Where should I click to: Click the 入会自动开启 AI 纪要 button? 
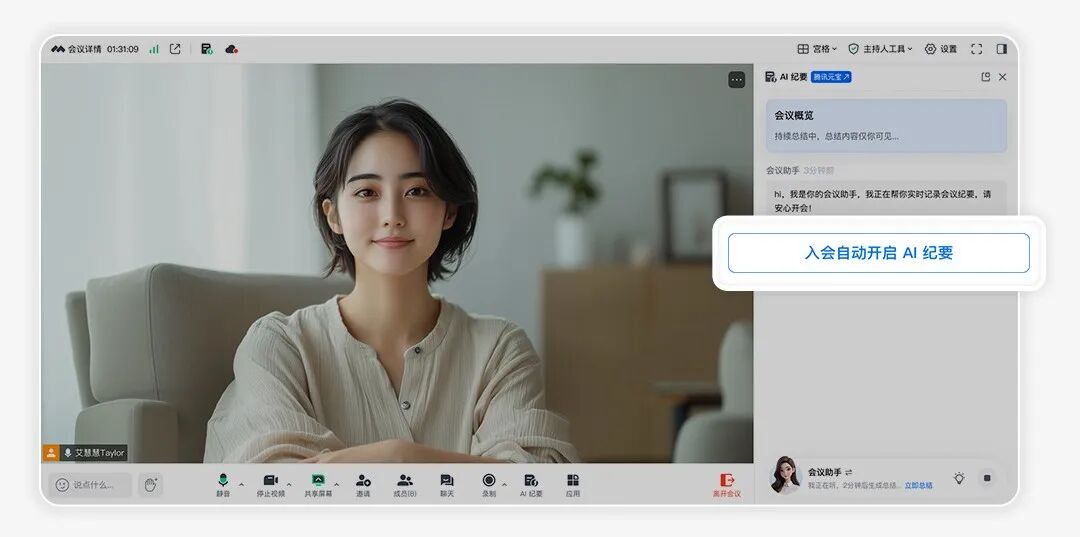click(878, 253)
